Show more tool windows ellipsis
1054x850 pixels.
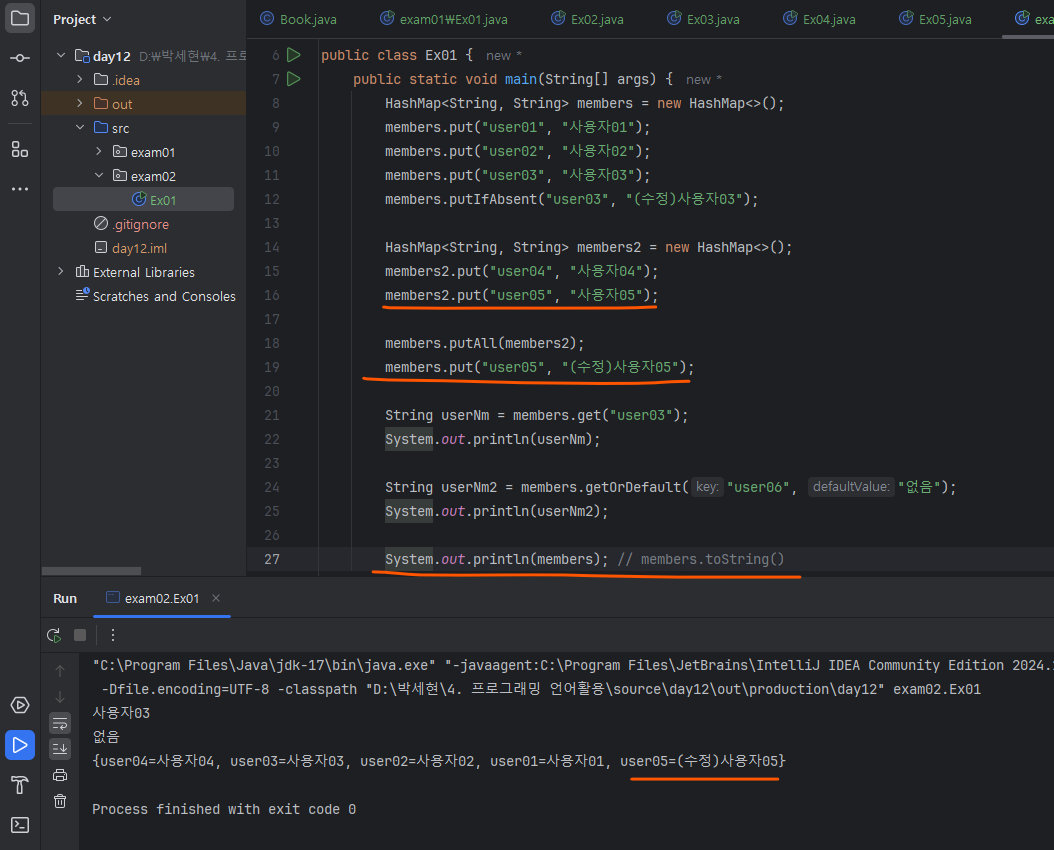coord(20,189)
